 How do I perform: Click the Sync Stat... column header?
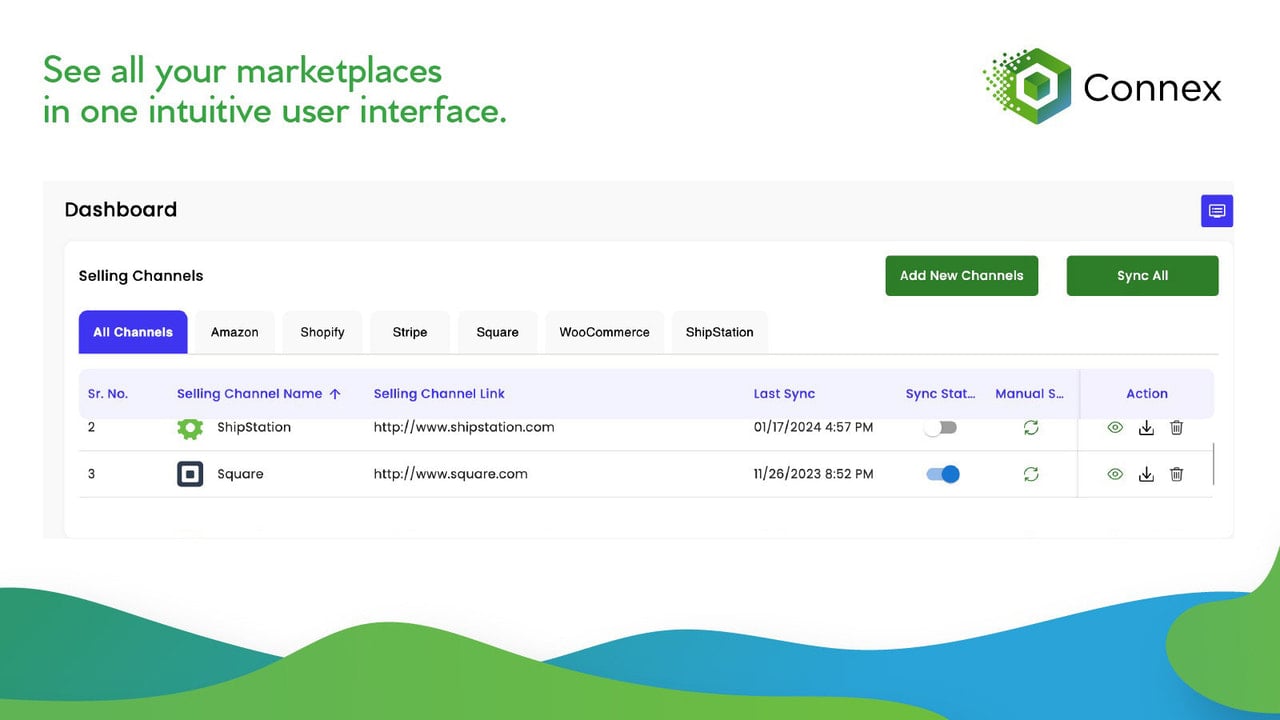(x=941, y=394)
